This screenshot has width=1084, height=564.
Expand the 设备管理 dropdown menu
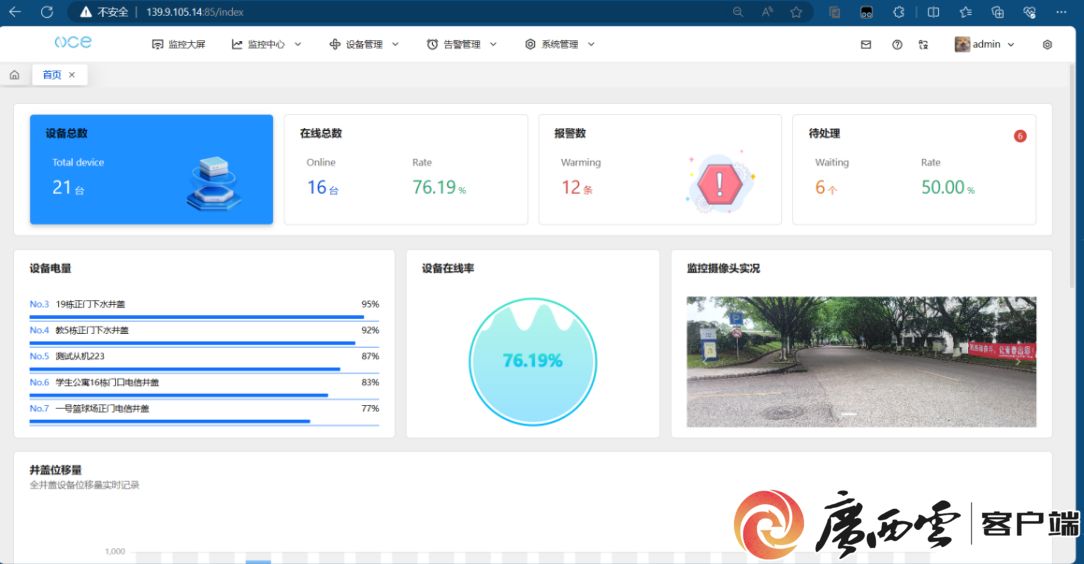[364, 44]
